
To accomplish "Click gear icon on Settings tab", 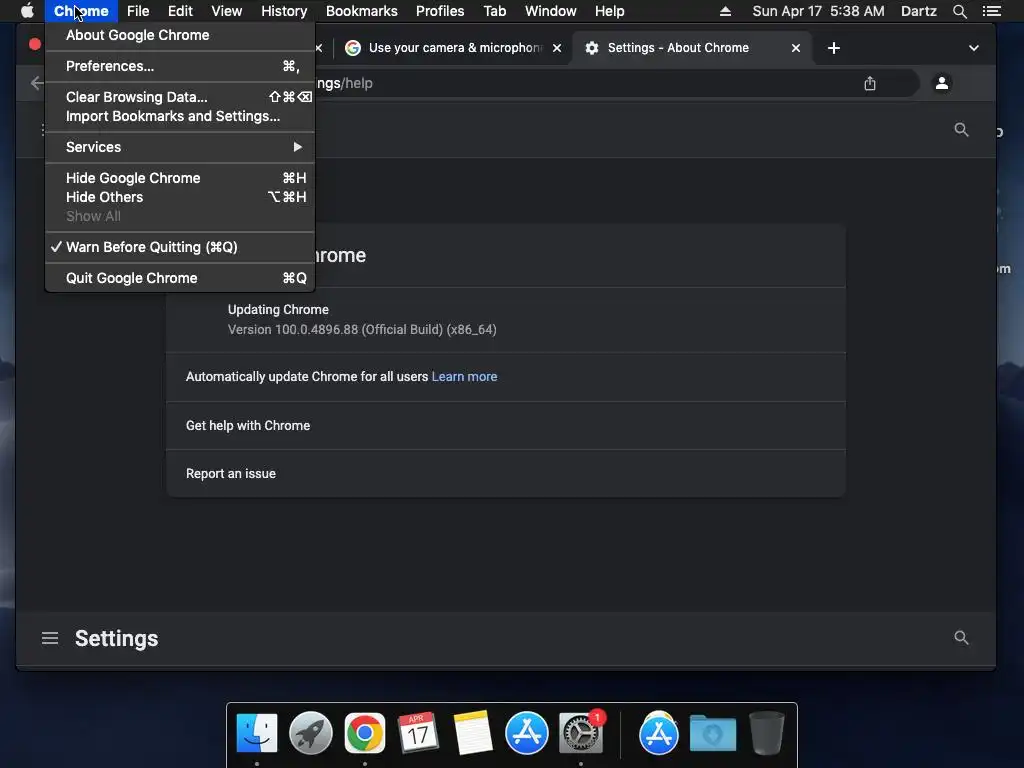I will click(592, 48).
